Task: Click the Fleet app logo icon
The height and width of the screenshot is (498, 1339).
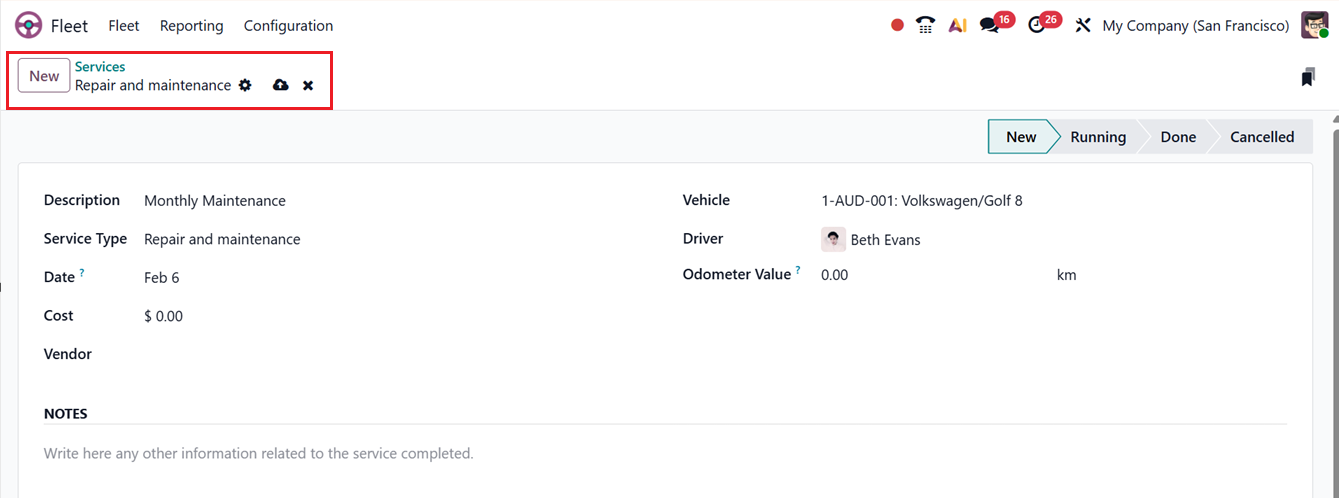Action: 29,25
